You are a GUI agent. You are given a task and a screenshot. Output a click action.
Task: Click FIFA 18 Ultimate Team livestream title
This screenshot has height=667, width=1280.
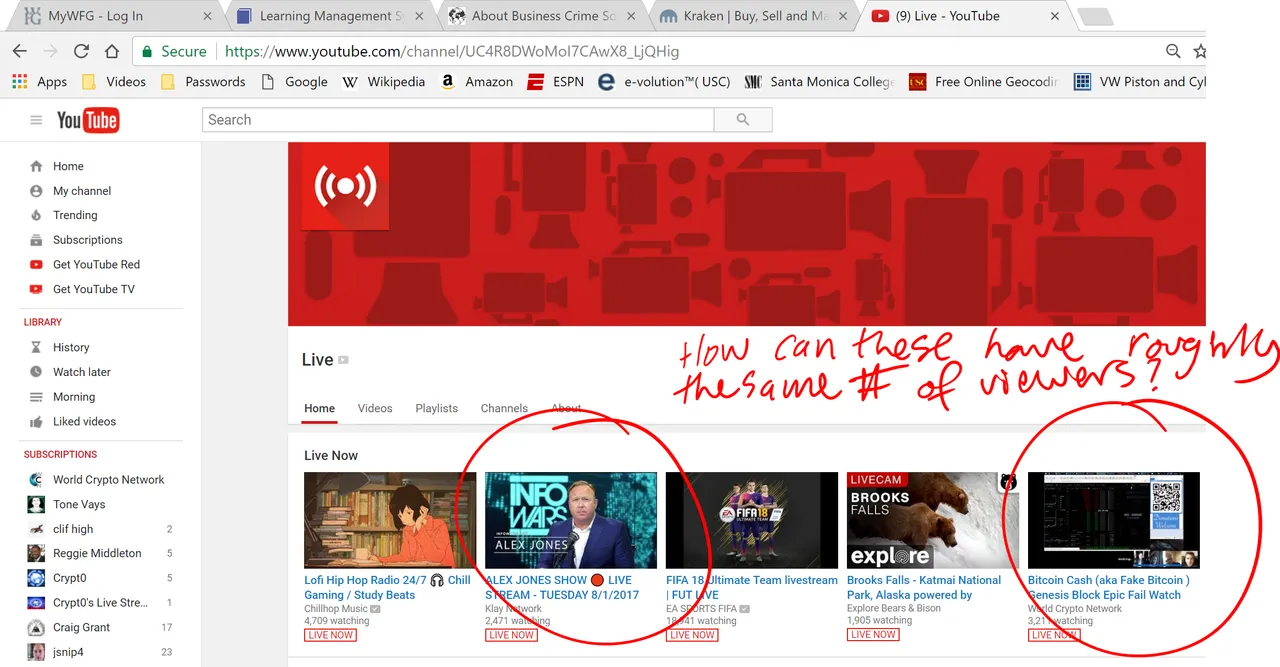click(752, 587)
